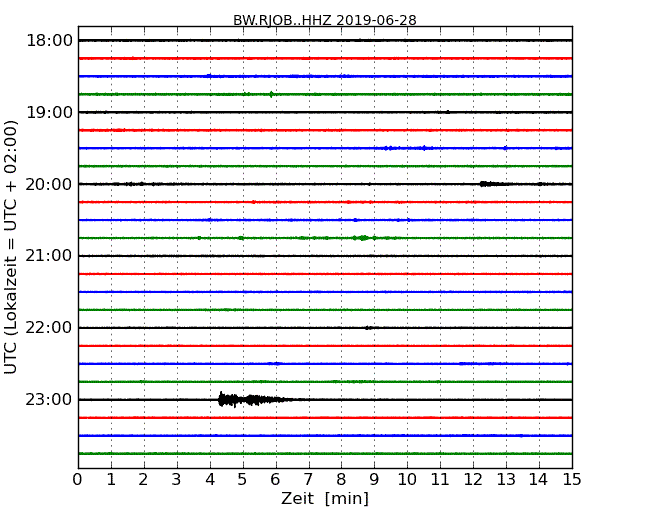Click x-axis tick label 1
This screenshot has width=650, height=520.
point(111,479)
